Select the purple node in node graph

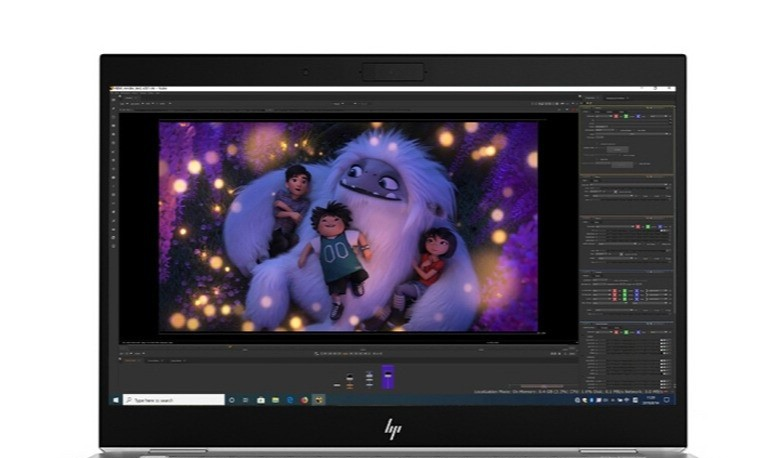(x=388, y=377)
